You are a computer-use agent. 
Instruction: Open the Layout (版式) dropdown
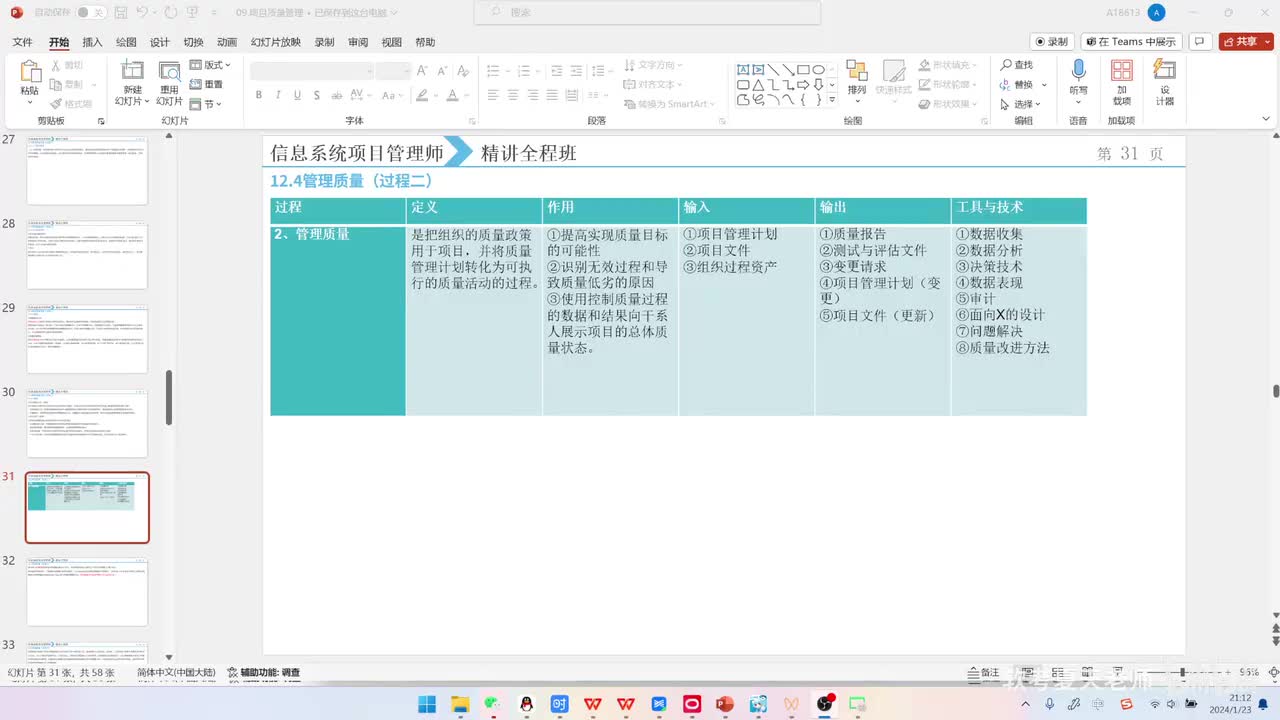pyautogui.click(x=210, y=65)
